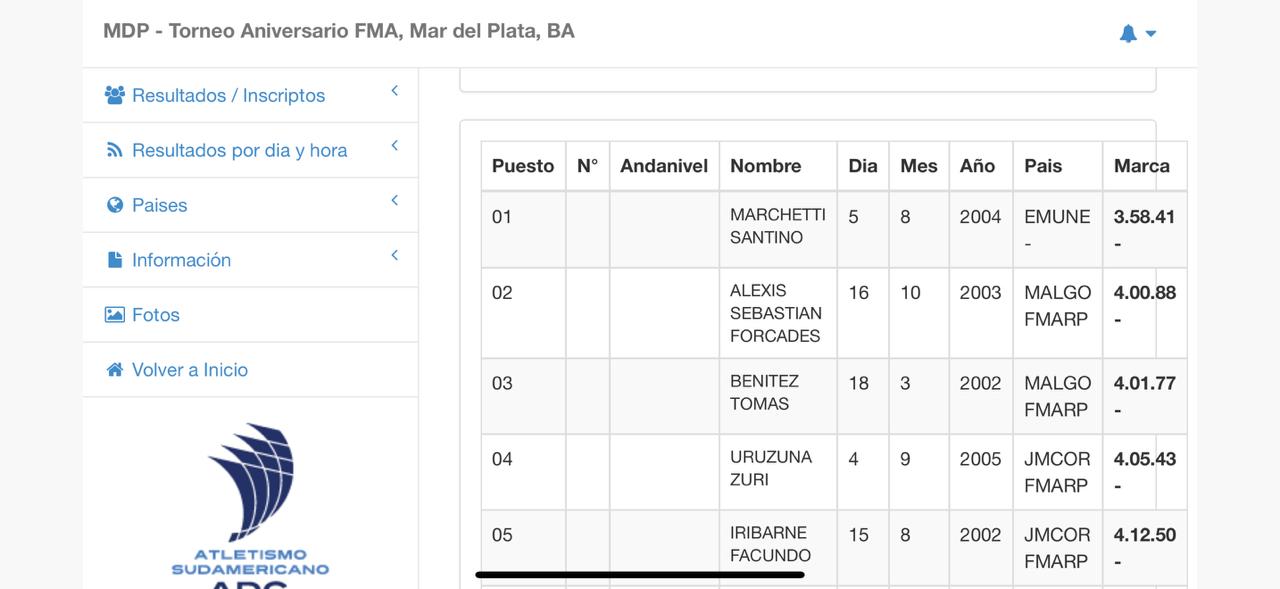Click the users icon beside Resultados / Inscriptos
The width and height of the screenshot is (1280, 589).
115,95
